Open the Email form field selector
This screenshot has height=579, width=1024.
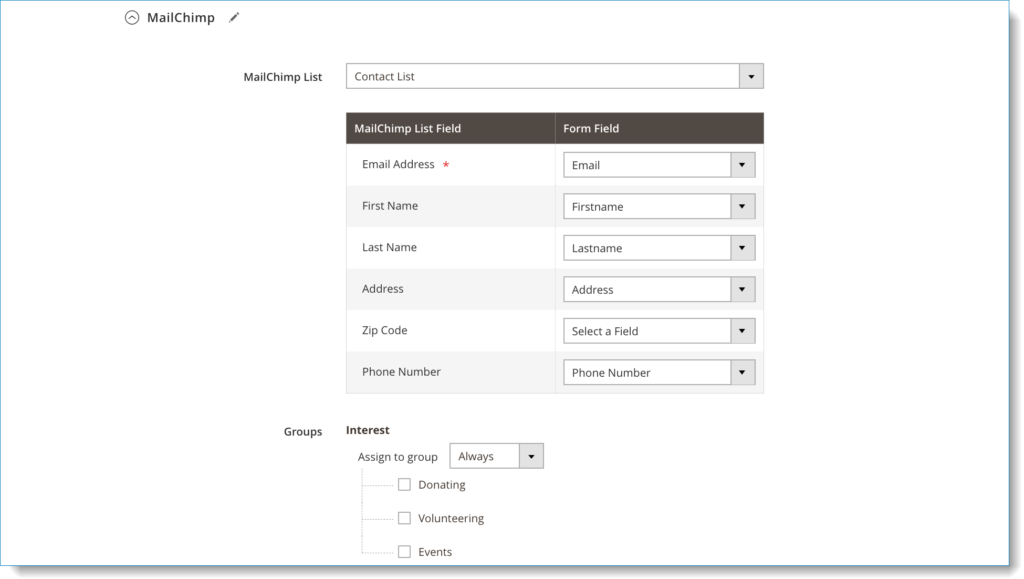pos(659,165)
